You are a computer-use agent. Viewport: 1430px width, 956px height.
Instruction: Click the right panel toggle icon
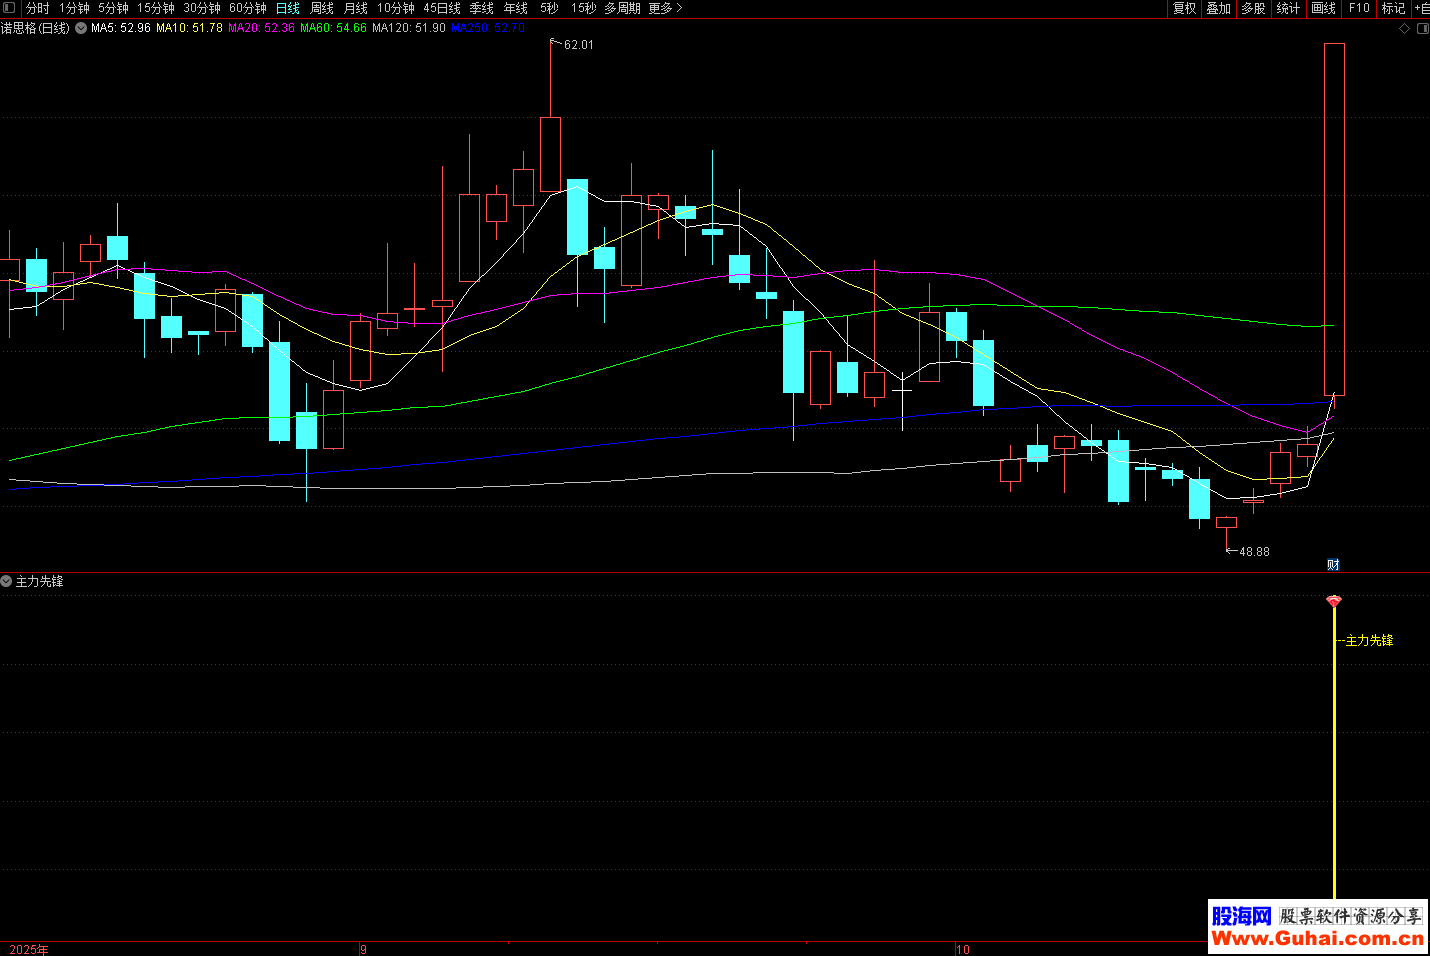[x=1423, y=29]
